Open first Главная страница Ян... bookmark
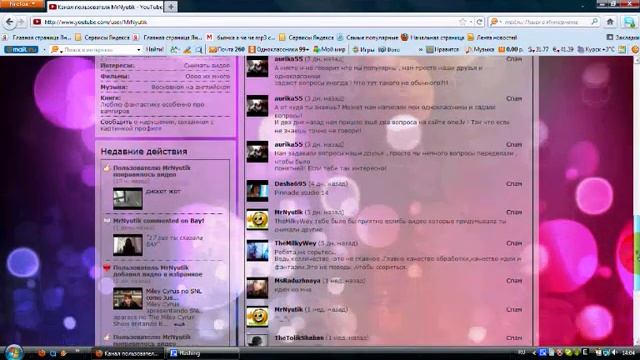 click(38, 37)
